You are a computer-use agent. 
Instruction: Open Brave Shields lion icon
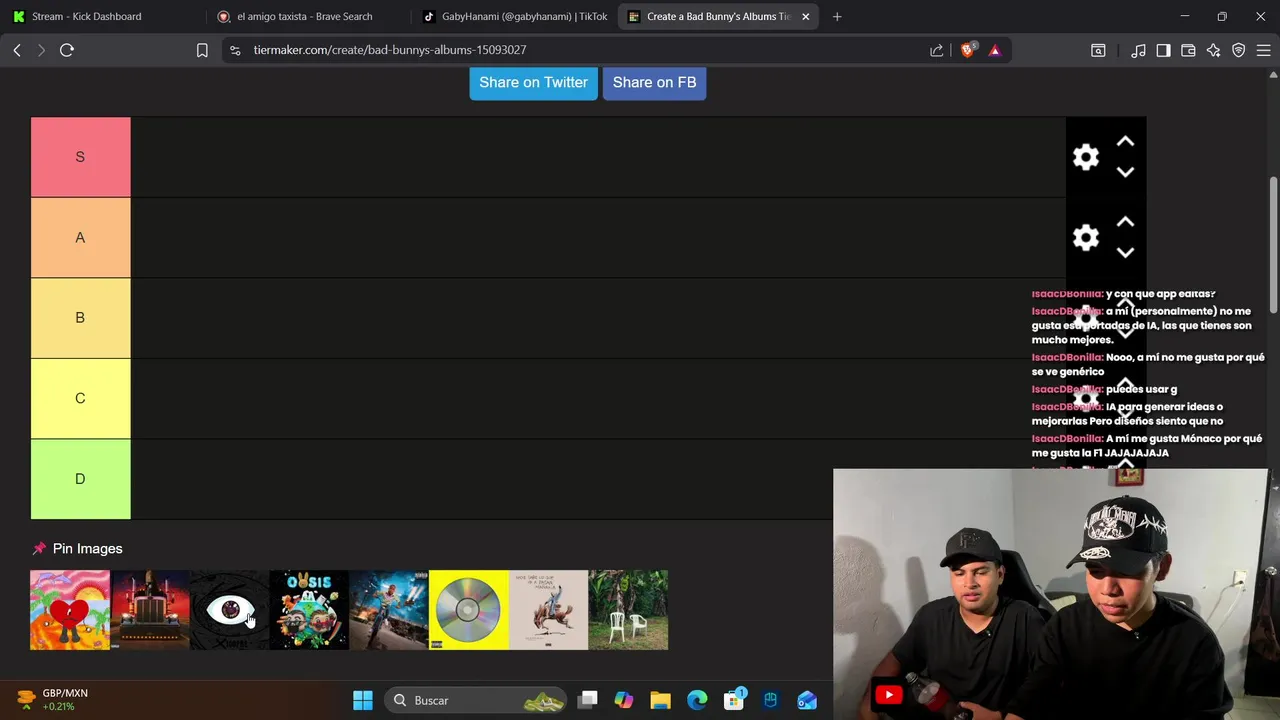tap(967, 50)
